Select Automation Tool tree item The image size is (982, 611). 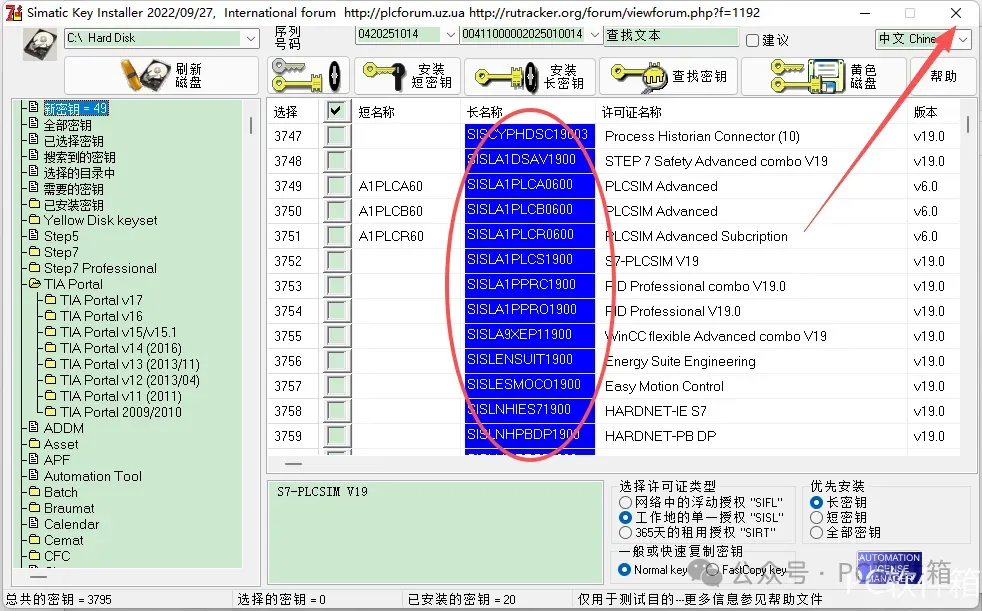tap(93, 476)
